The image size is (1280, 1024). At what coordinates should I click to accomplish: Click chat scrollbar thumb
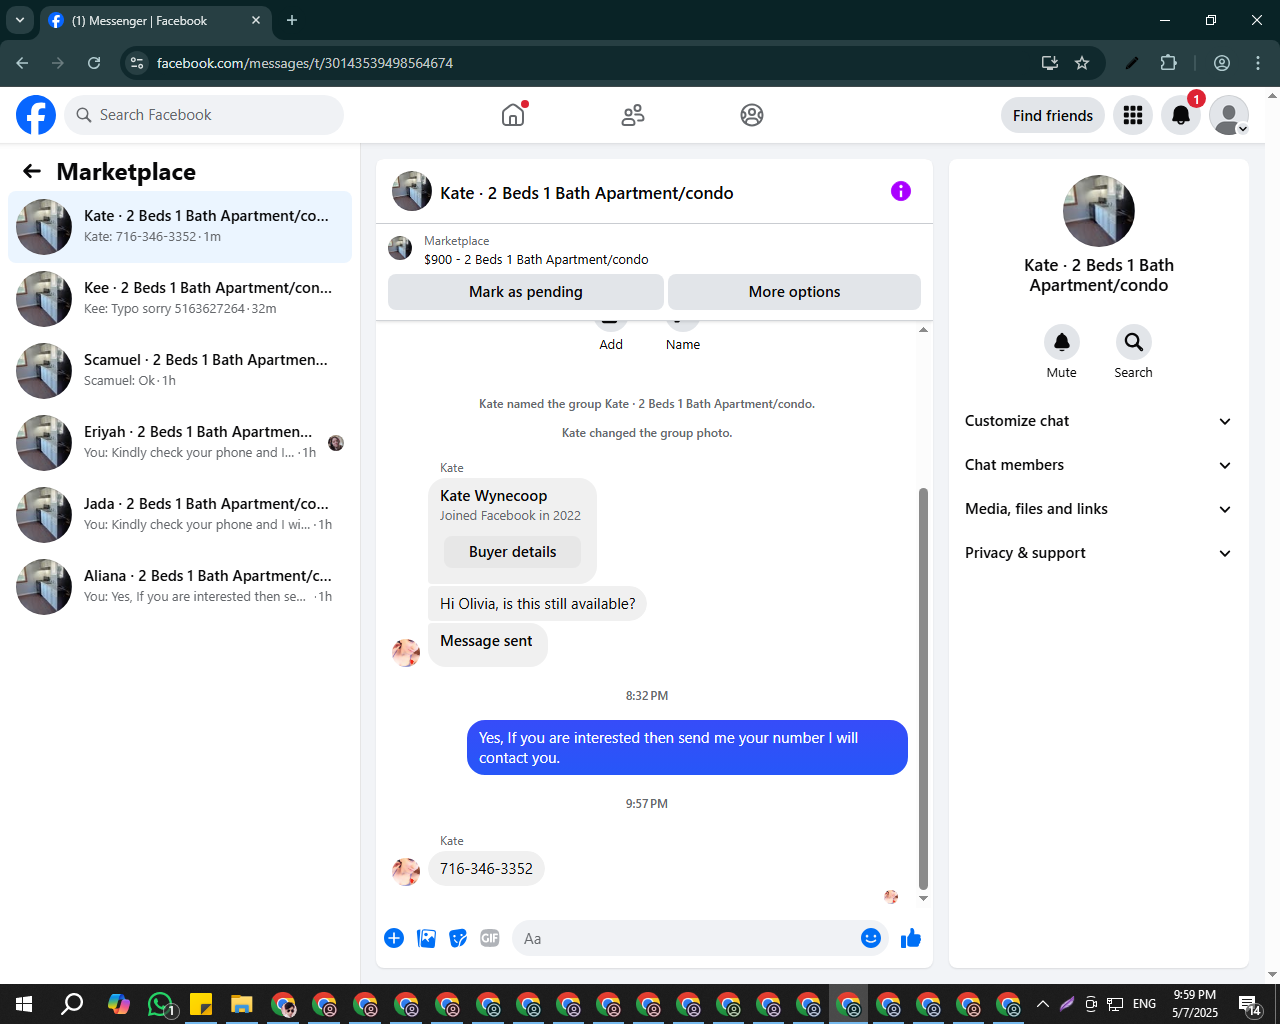923,688
